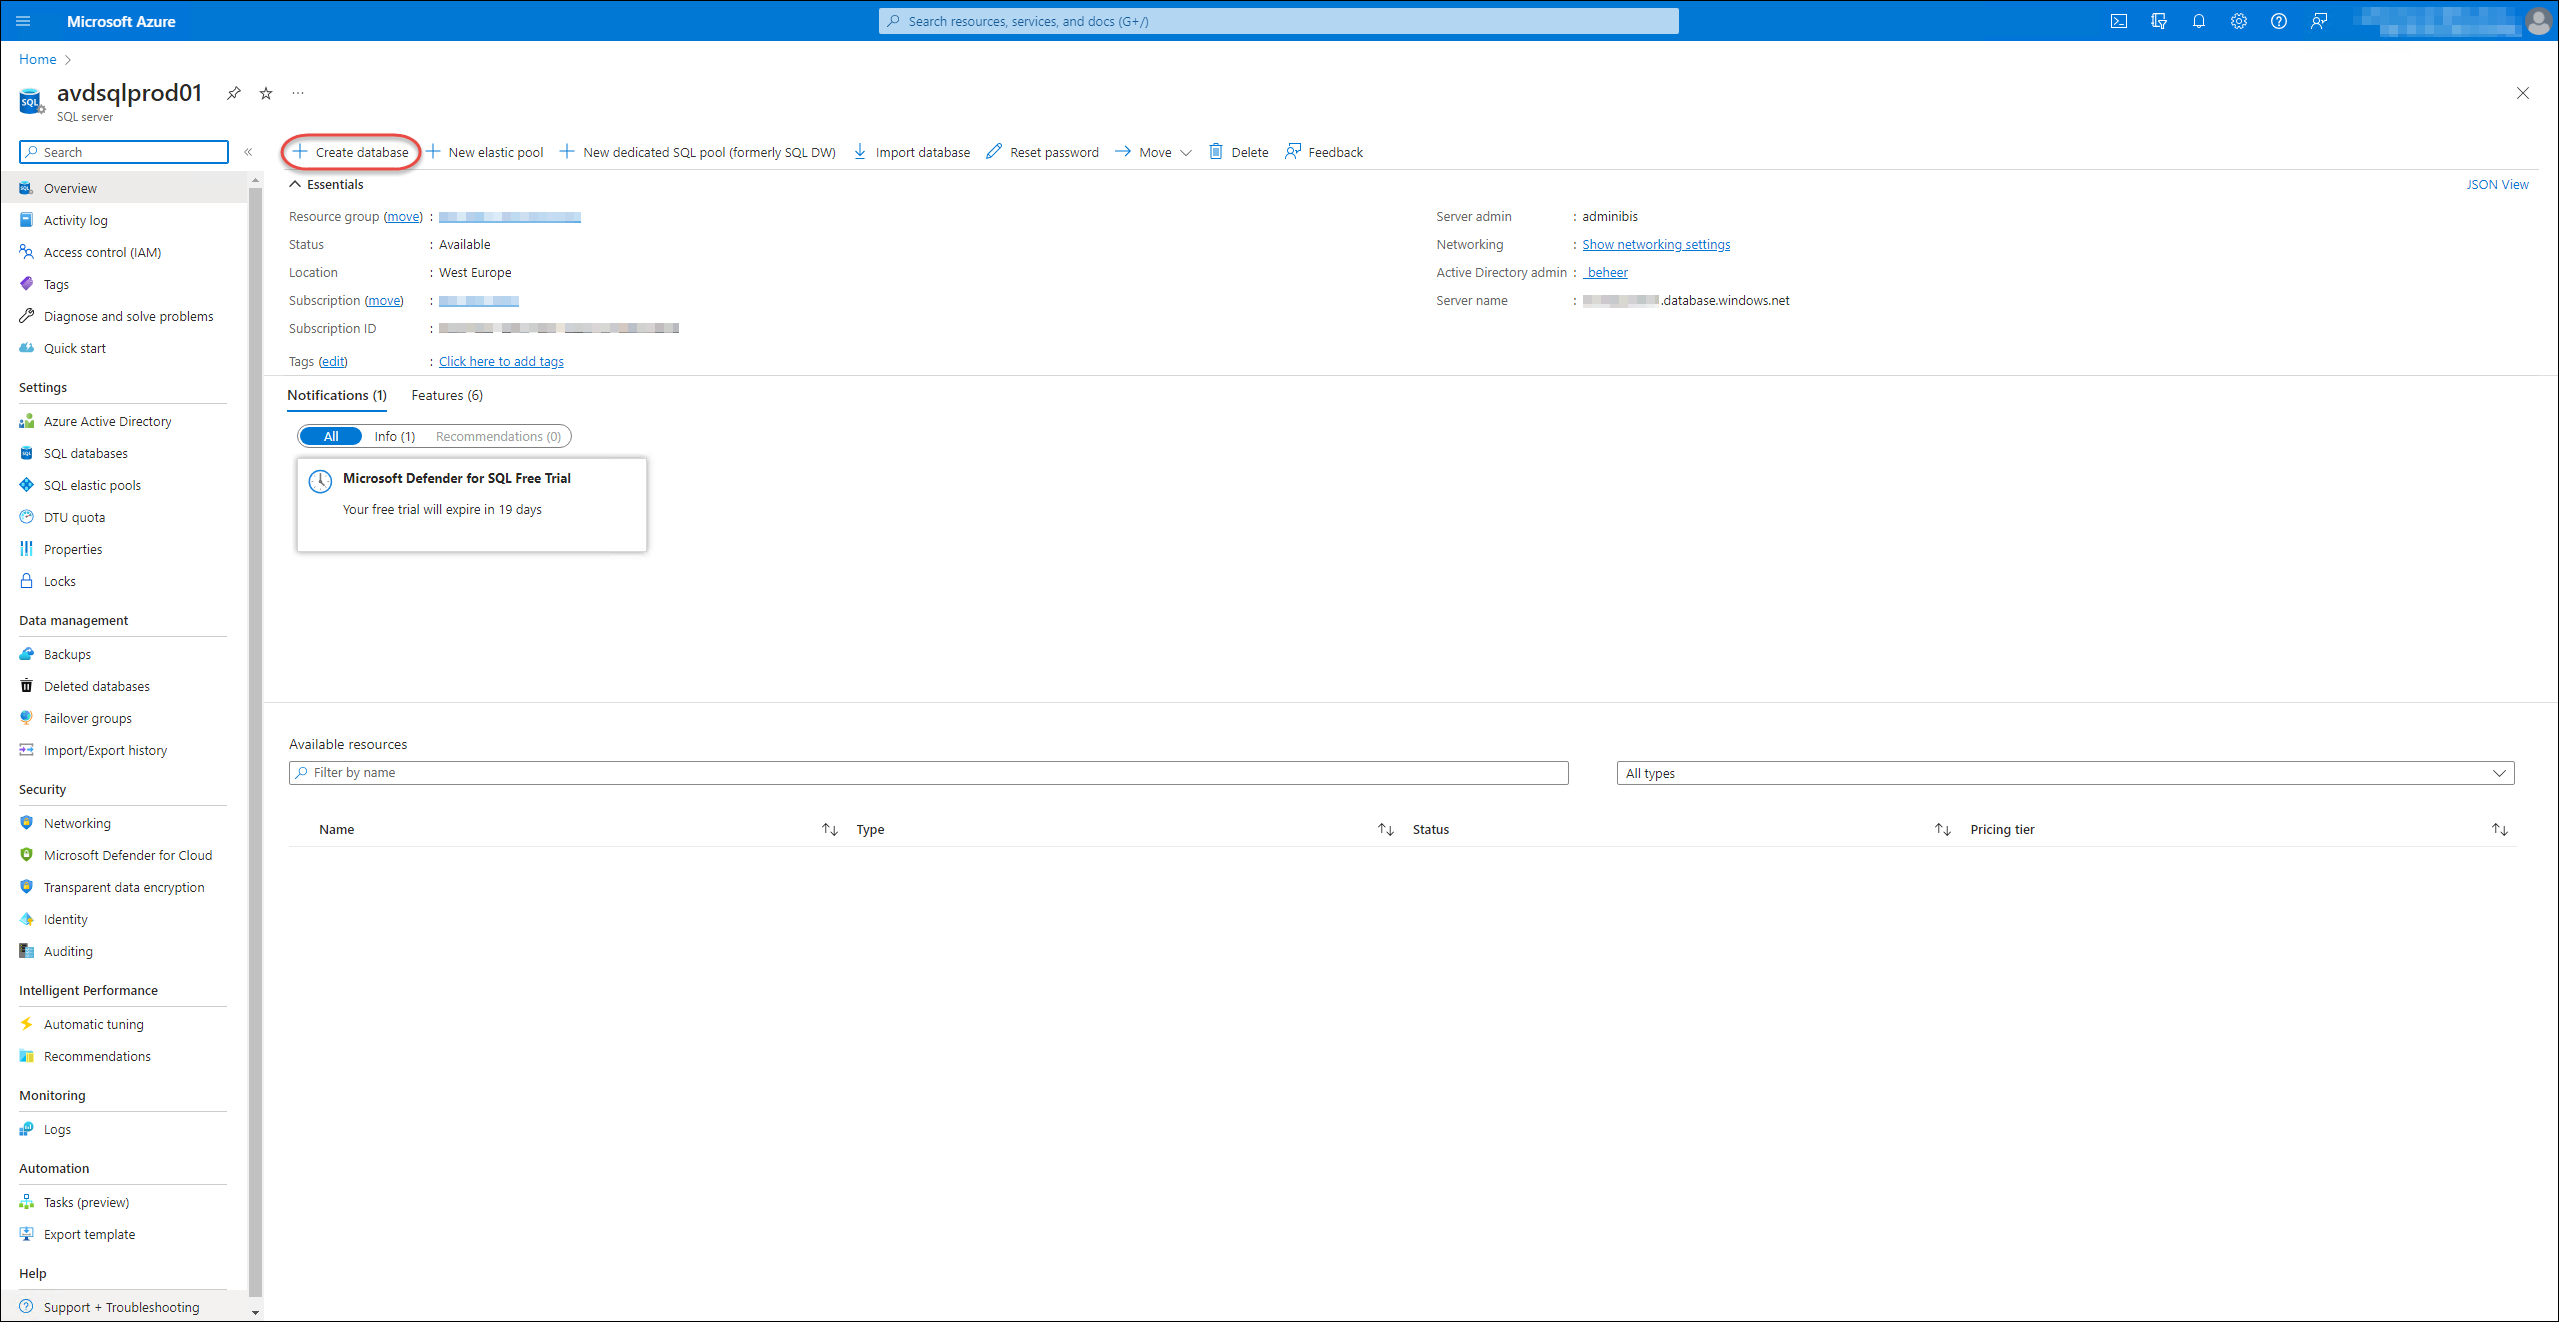Open SQL databases
This screenshot has height=1322, width=2559.
click(x=124, y=453)
